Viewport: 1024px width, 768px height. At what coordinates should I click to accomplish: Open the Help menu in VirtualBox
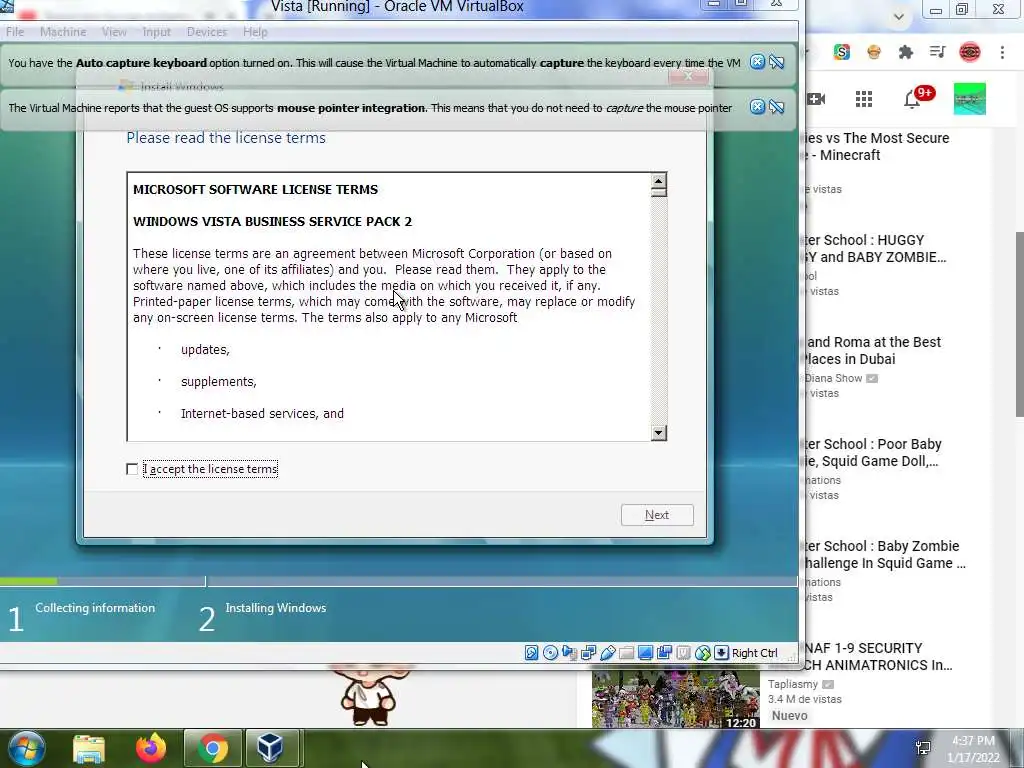pyautogui.click(x=255, y=32)
